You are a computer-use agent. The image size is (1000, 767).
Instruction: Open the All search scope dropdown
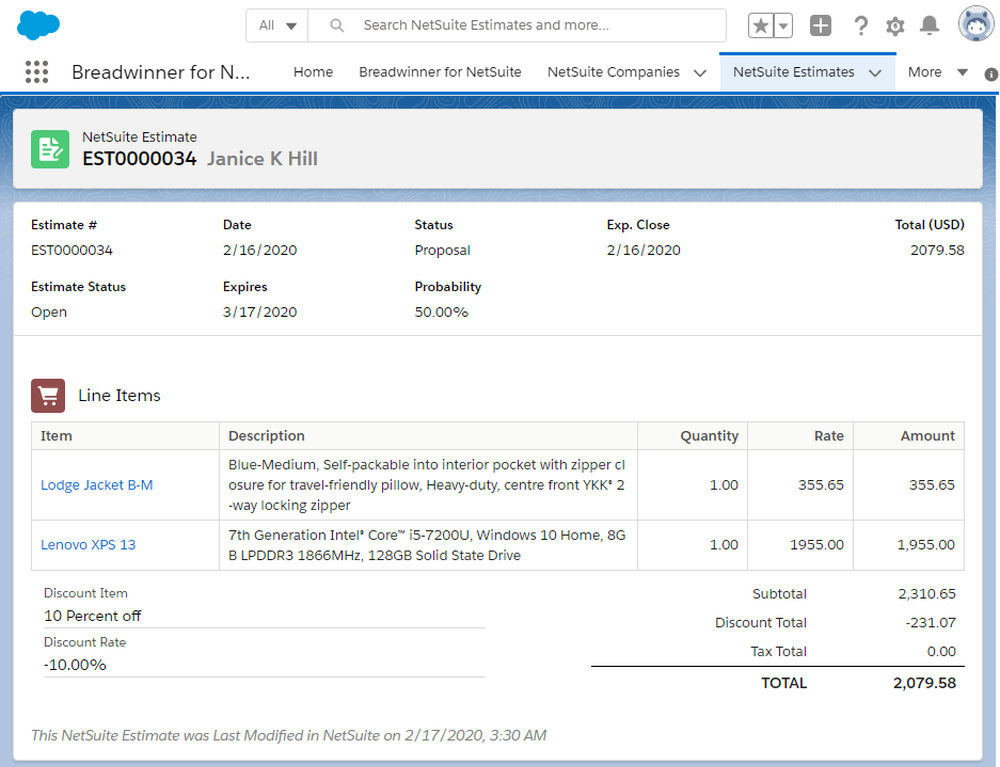[277, 26]
